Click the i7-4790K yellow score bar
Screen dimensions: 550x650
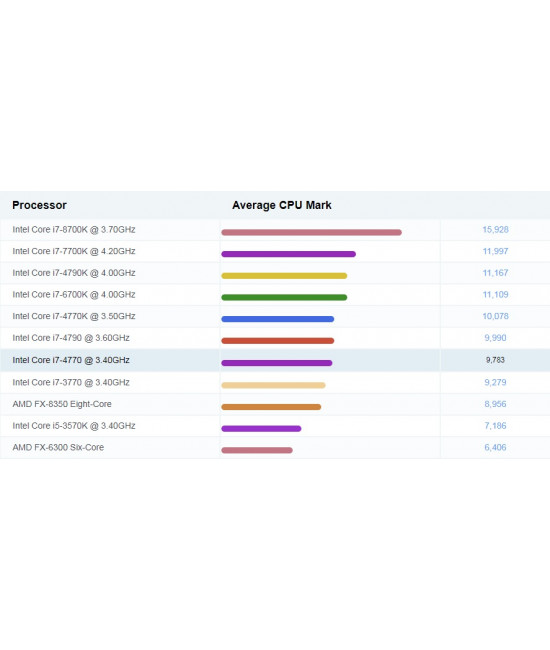(284, 276)
